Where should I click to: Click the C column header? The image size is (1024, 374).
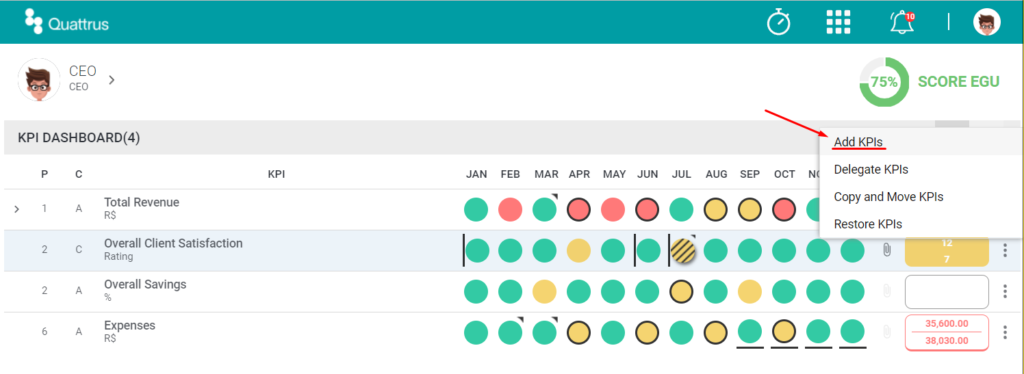click(x=78, y=174)
